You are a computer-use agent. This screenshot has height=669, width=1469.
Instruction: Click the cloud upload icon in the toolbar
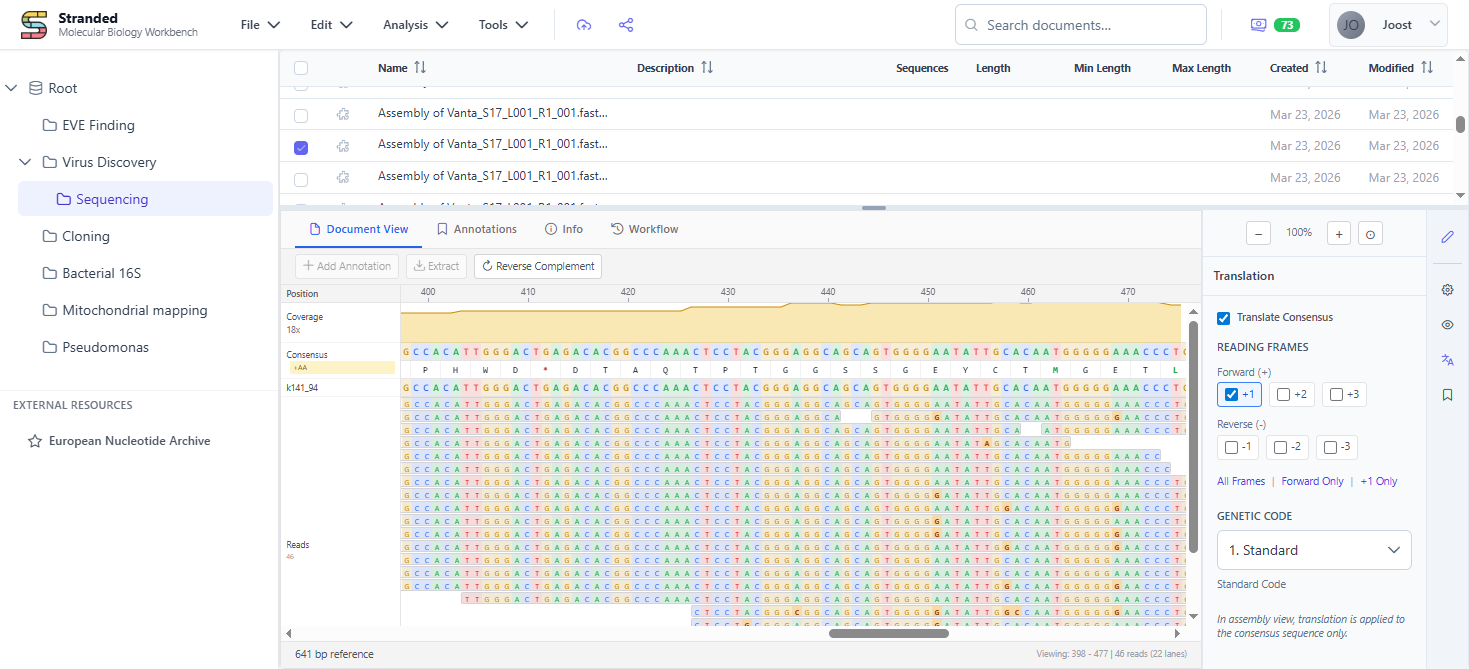[584, 24]
